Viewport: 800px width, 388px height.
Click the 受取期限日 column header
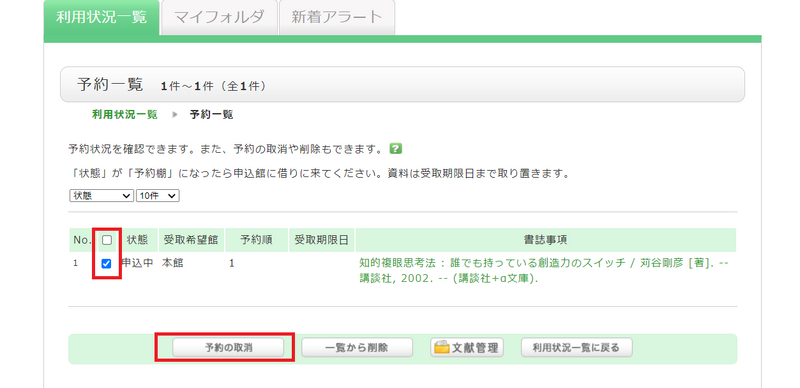pos(321,240)
